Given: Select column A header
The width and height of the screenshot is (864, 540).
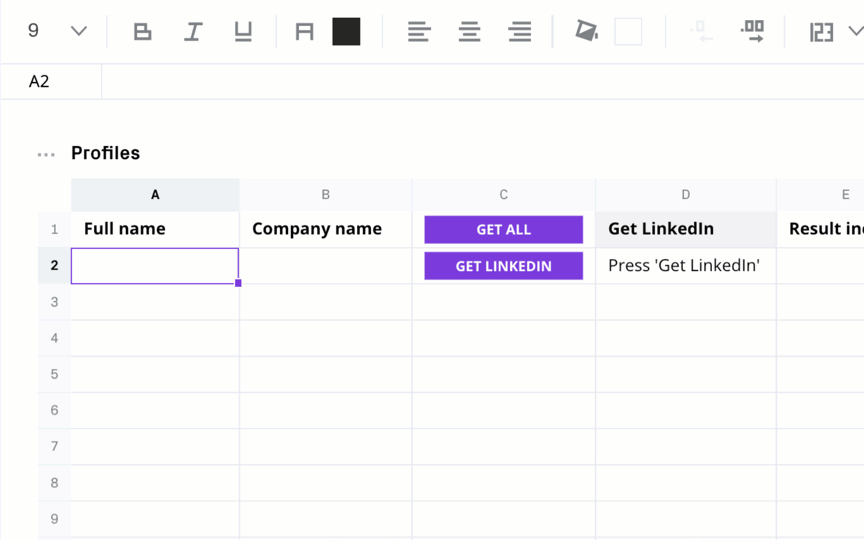Looking at the screenshot, I should 155,195.
